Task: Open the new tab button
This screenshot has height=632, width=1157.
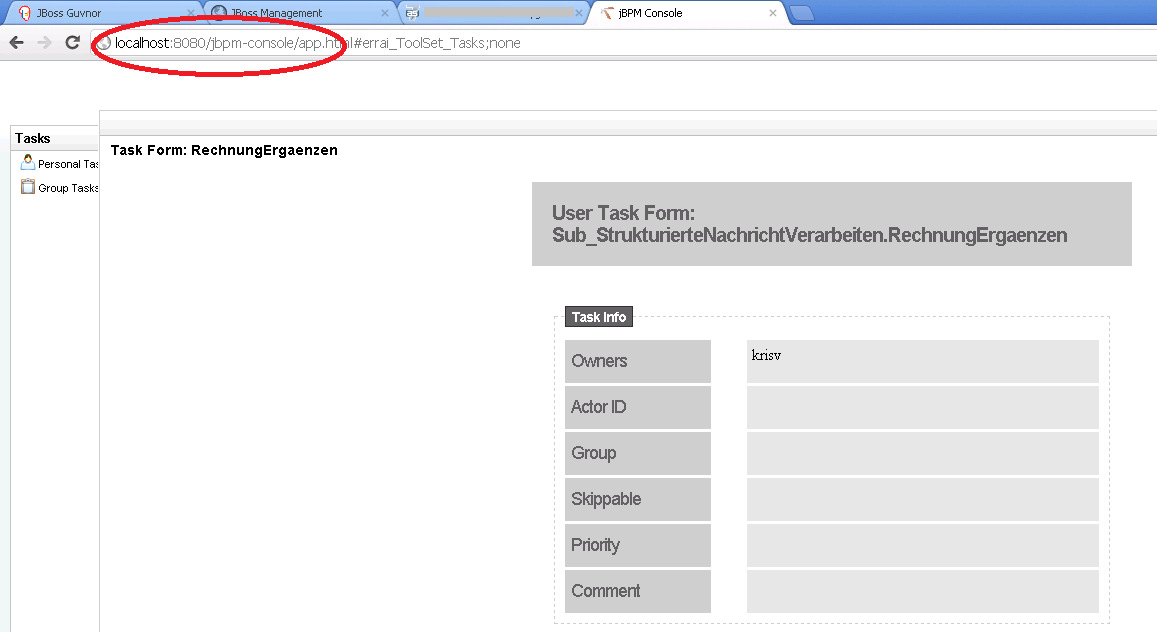Action: coord(801,13)
